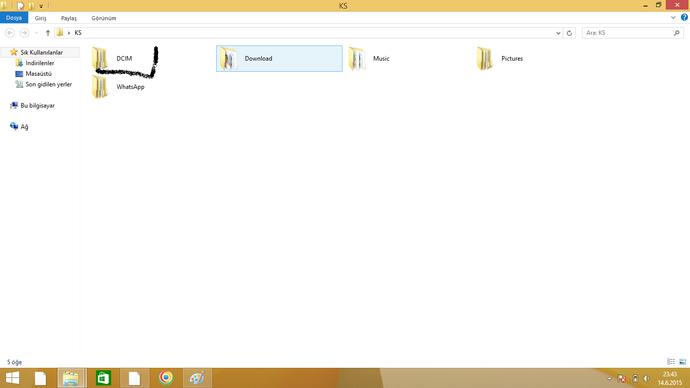Click the Bu bilgisayar computer icon
690x388 pixels.
click(x=14, y=106)
